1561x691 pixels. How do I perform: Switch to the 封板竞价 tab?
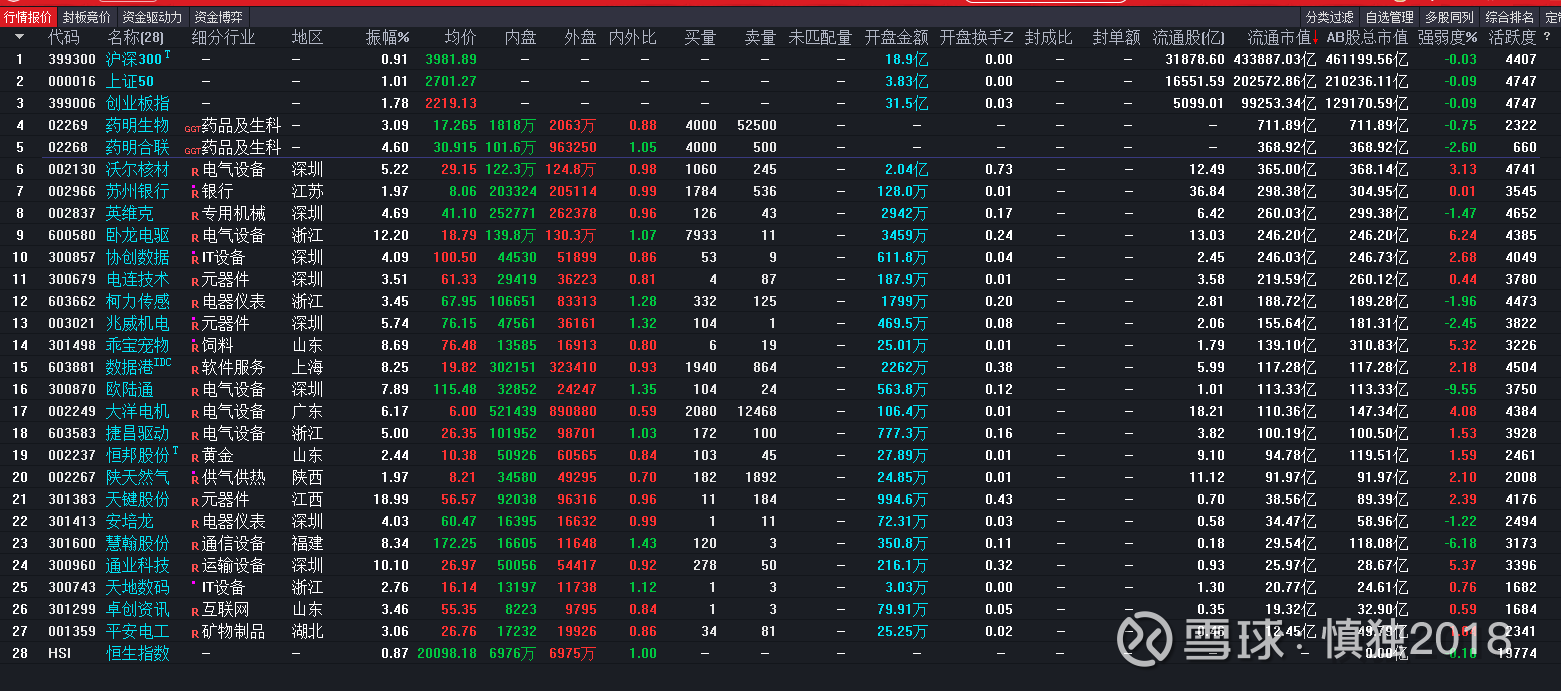tap(87, 17)
